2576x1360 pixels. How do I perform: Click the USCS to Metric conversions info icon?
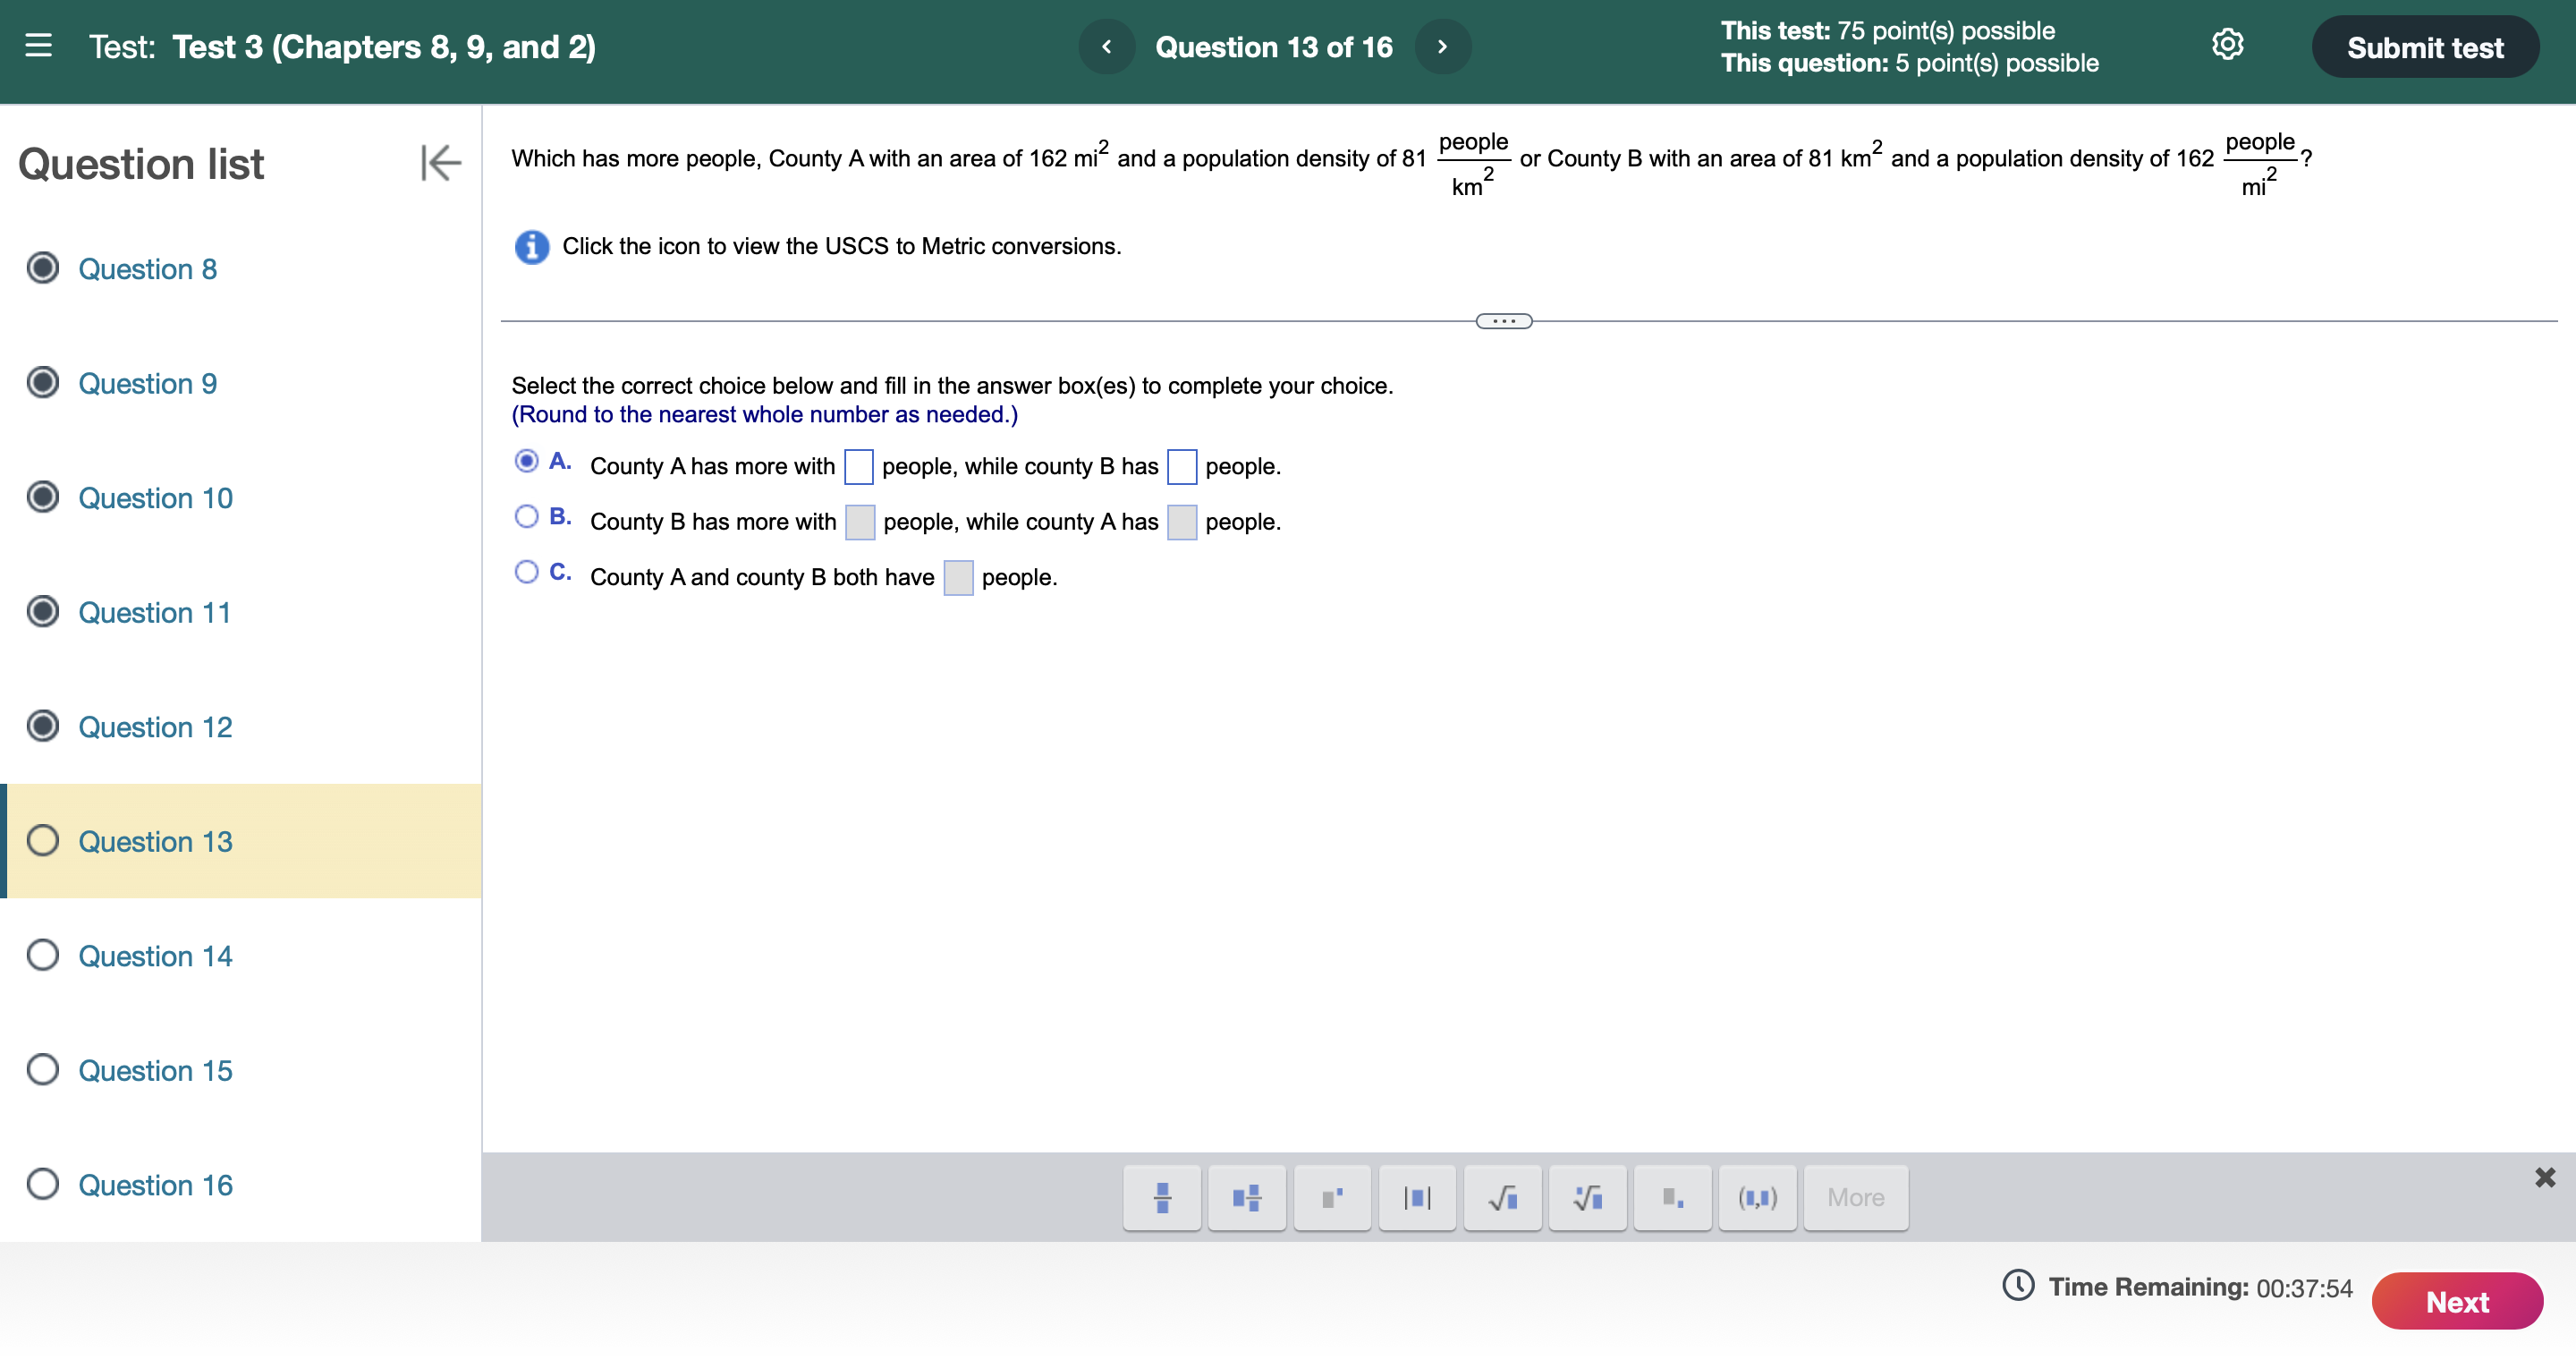531,246
